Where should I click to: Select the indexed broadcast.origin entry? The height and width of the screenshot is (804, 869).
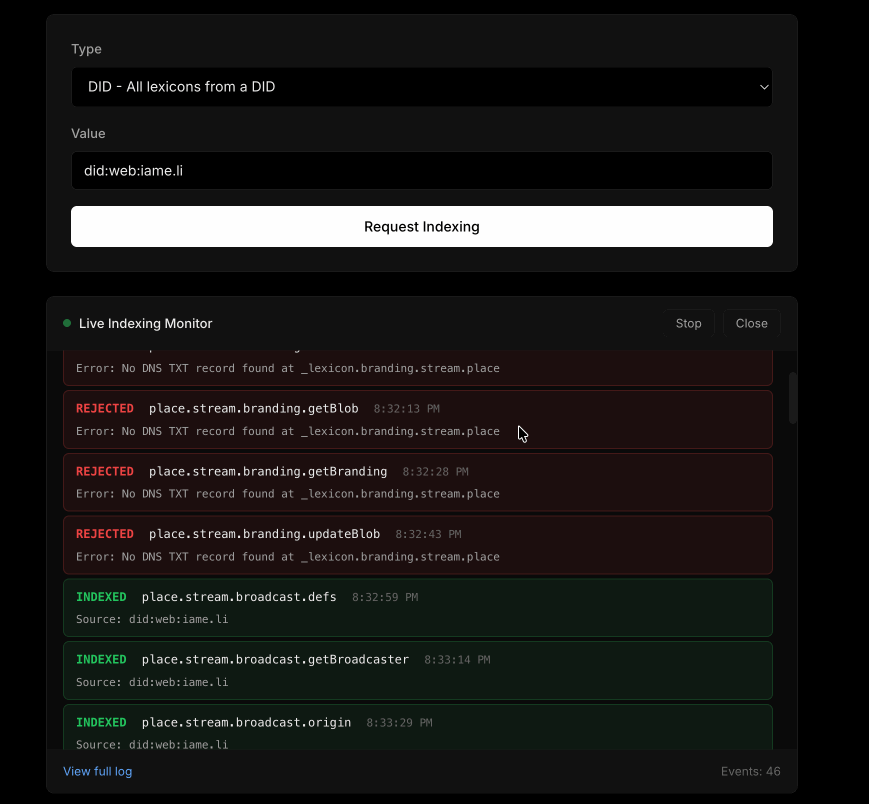(417, 731)
